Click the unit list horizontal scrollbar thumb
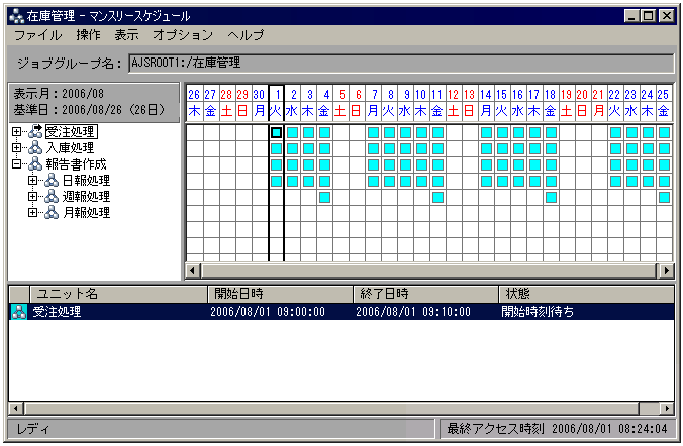Image resolution: width=683 pixels, height=446 pixels. pyautogui.click(x=332, y=409)
